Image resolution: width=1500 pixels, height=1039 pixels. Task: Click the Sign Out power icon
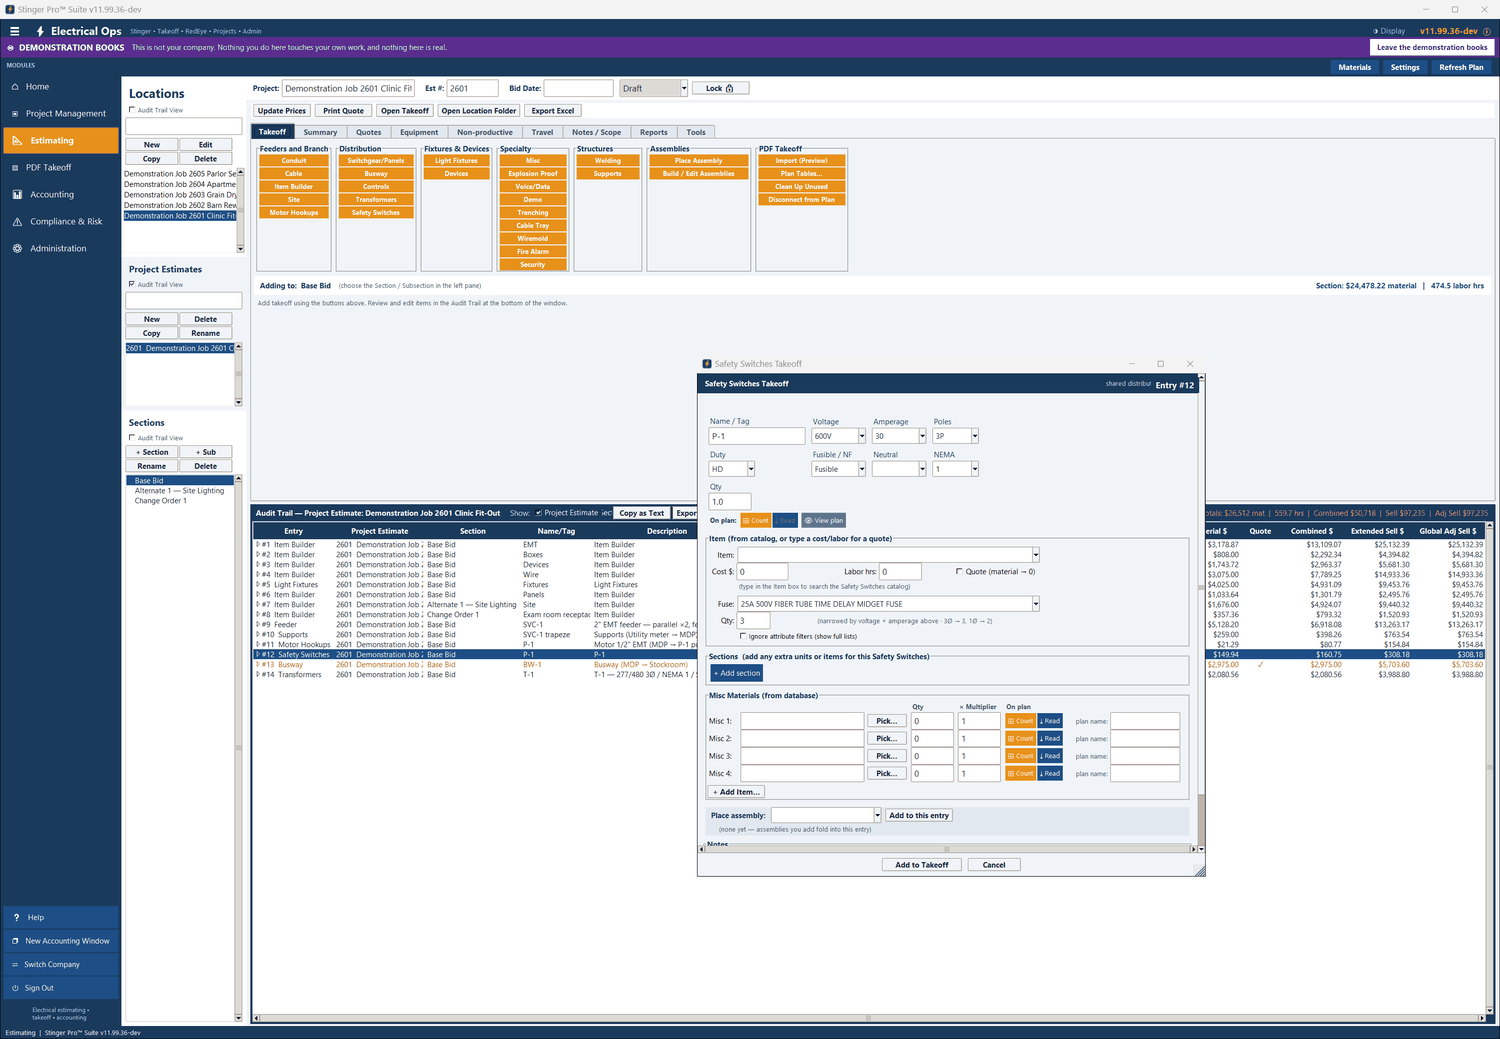[16, 988]
